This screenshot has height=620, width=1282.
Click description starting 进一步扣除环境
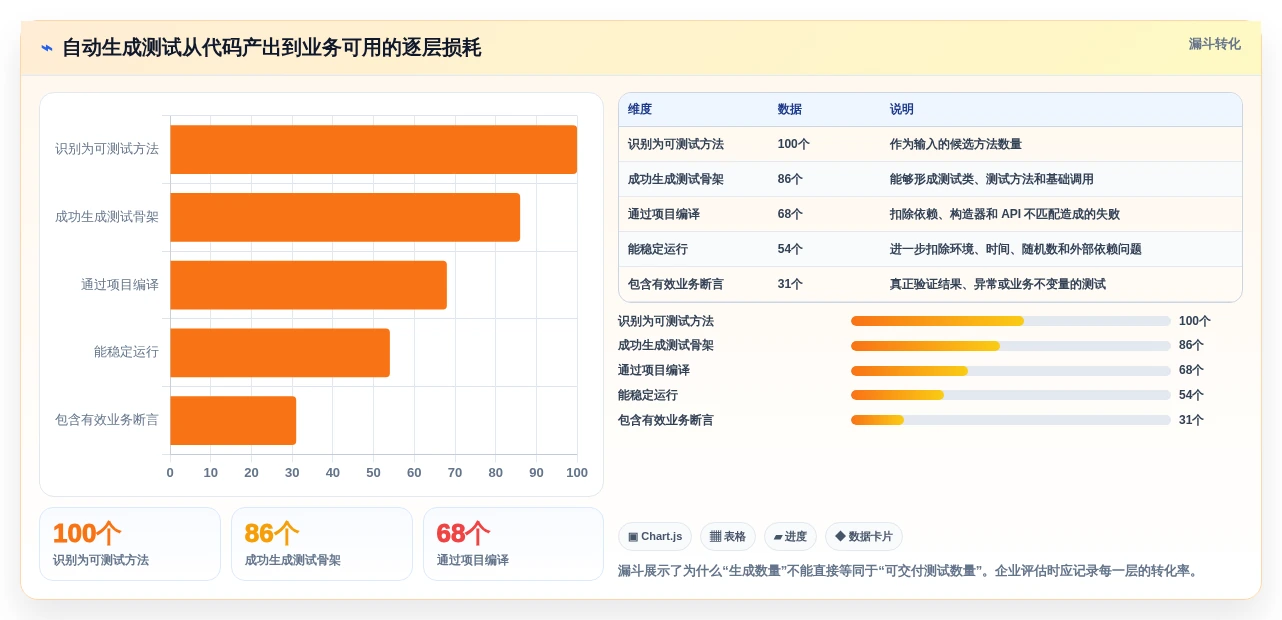[1016, 249]
